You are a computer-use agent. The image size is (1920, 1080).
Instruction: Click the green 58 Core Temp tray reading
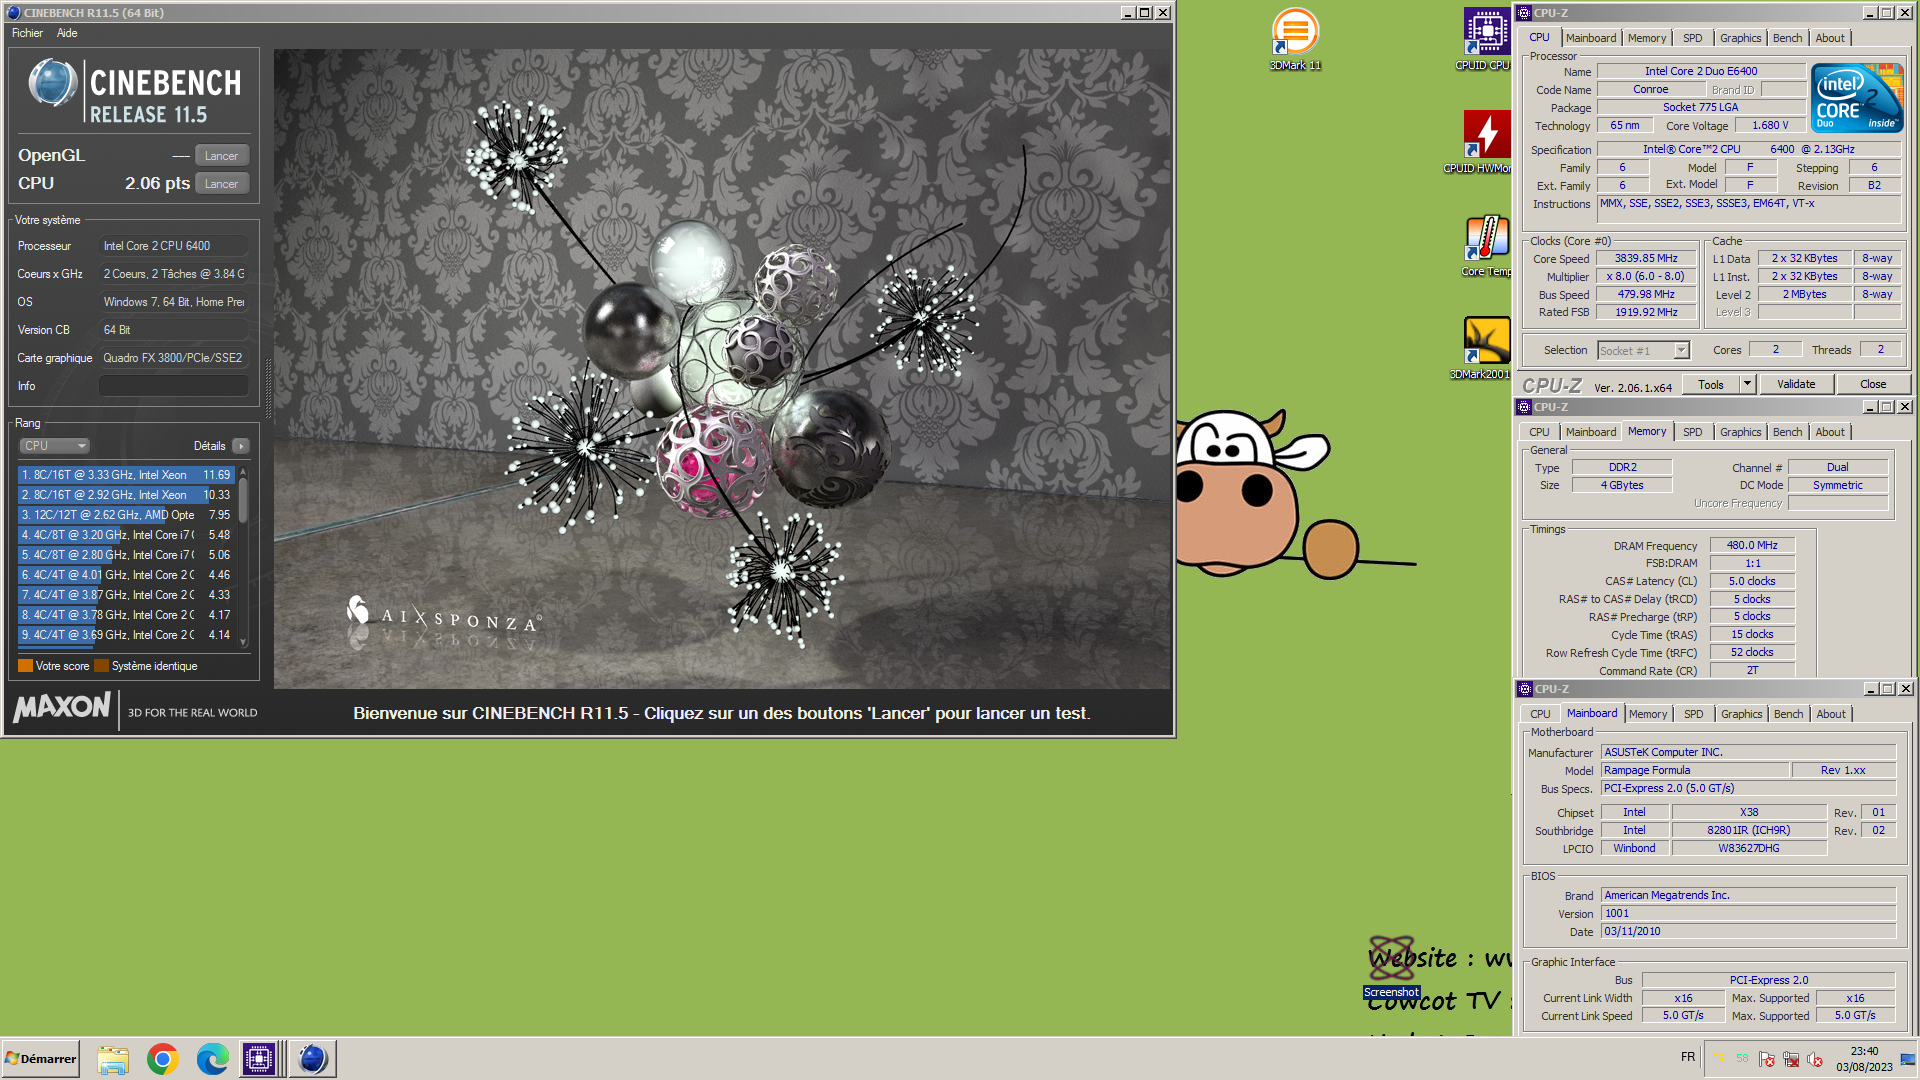click(x=1743, y=1058)
